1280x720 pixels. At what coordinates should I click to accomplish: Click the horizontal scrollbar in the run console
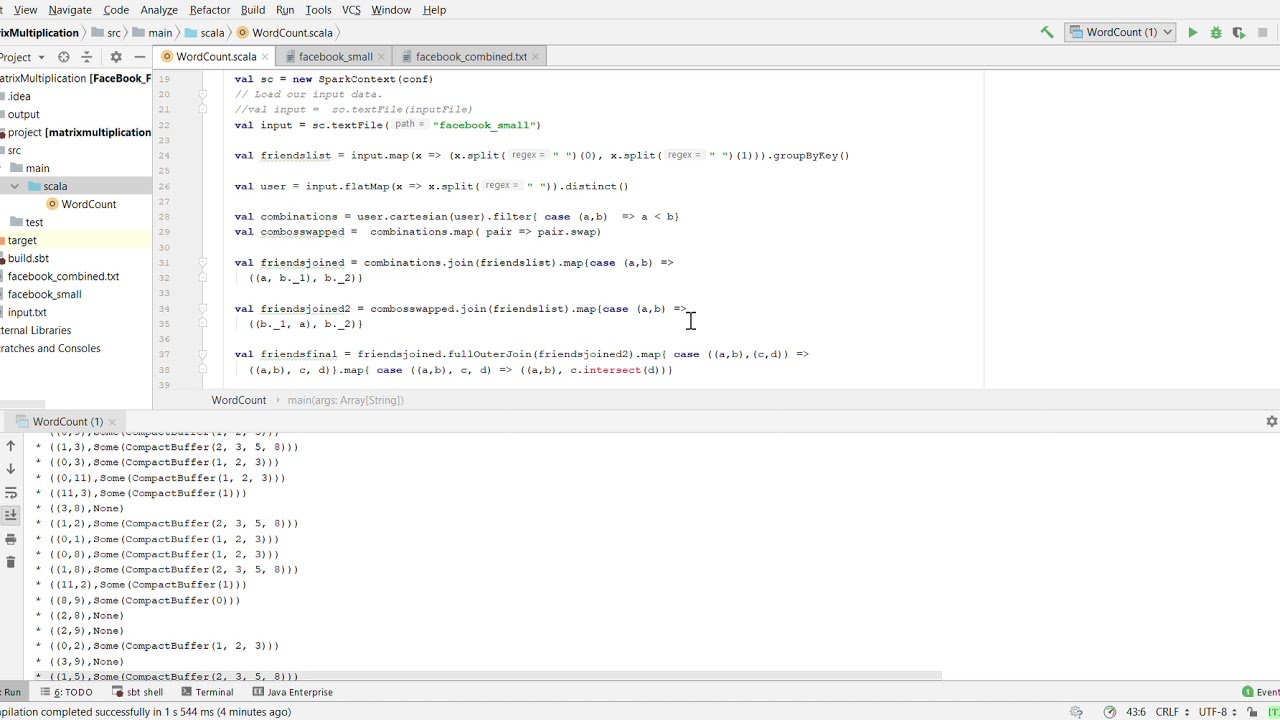pos(488,677)
